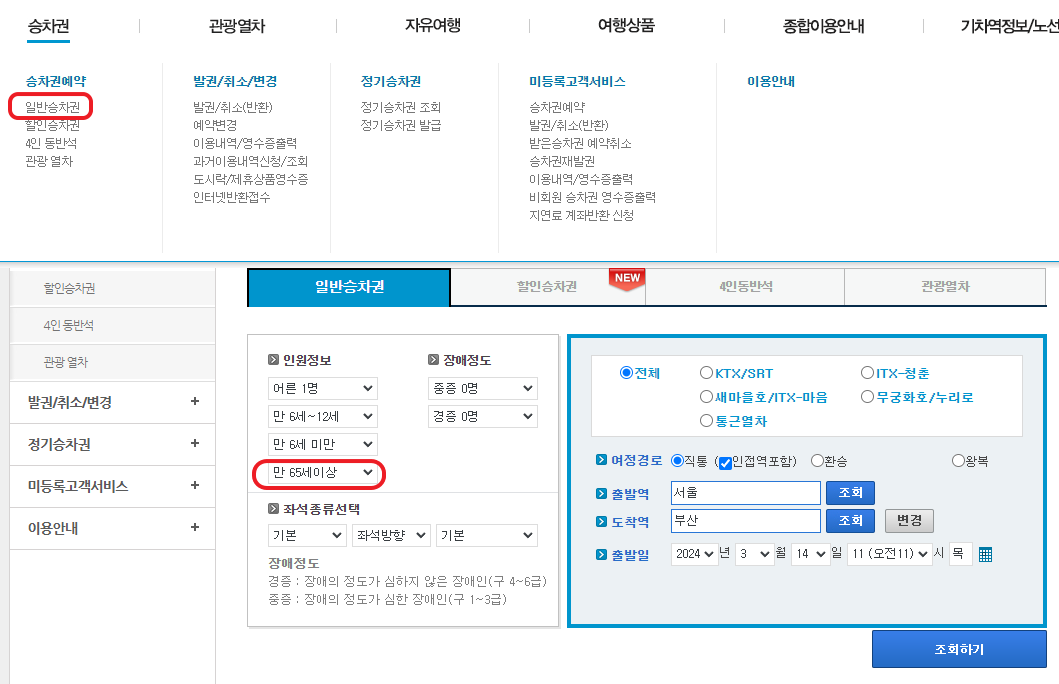Image resolution: width=1059 pixels, height=684 pixels.
Task: Open the 관광열차 top menu
Action: [237, 26]
